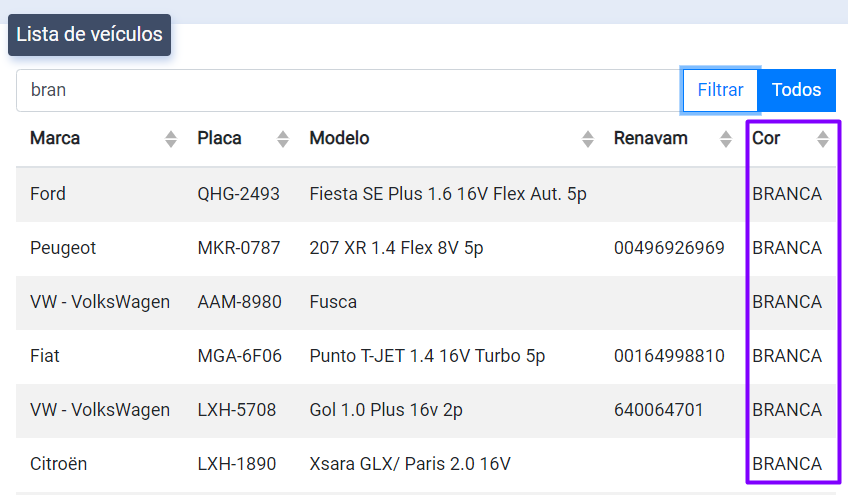Choose the Citroën Xsara GLX row

tap(410, 464)
